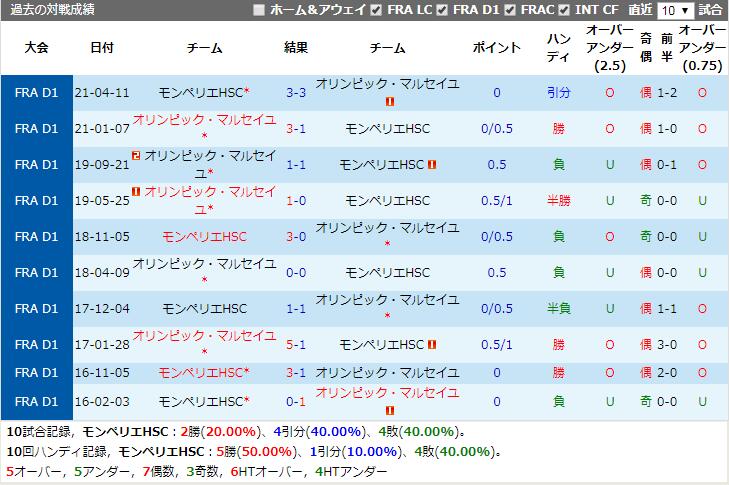Click 1引分(10.00%) in handicap record summary
The image size is (729, 485).
[x=356, y=452]
